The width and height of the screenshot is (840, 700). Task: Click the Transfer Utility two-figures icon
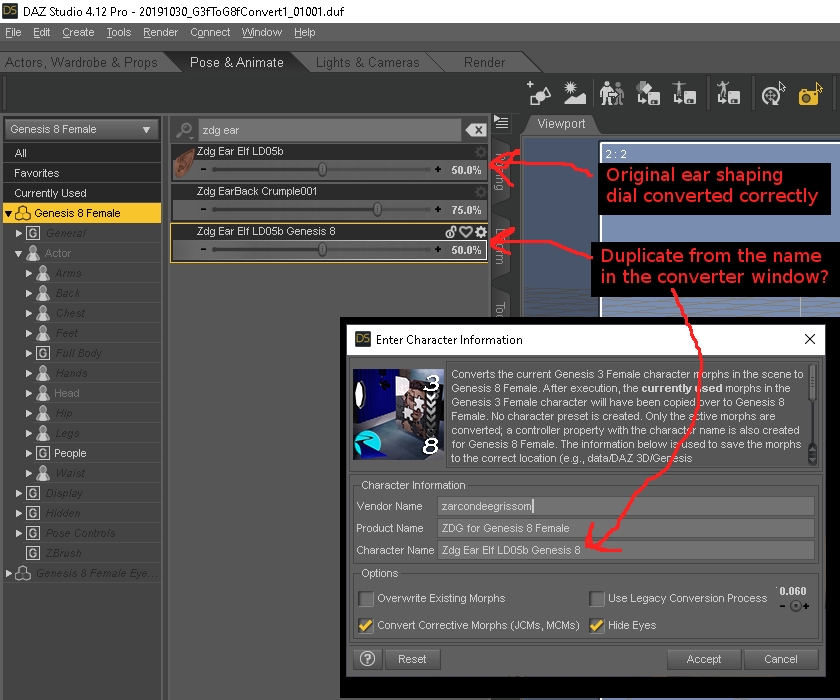[x=612, y=93]
